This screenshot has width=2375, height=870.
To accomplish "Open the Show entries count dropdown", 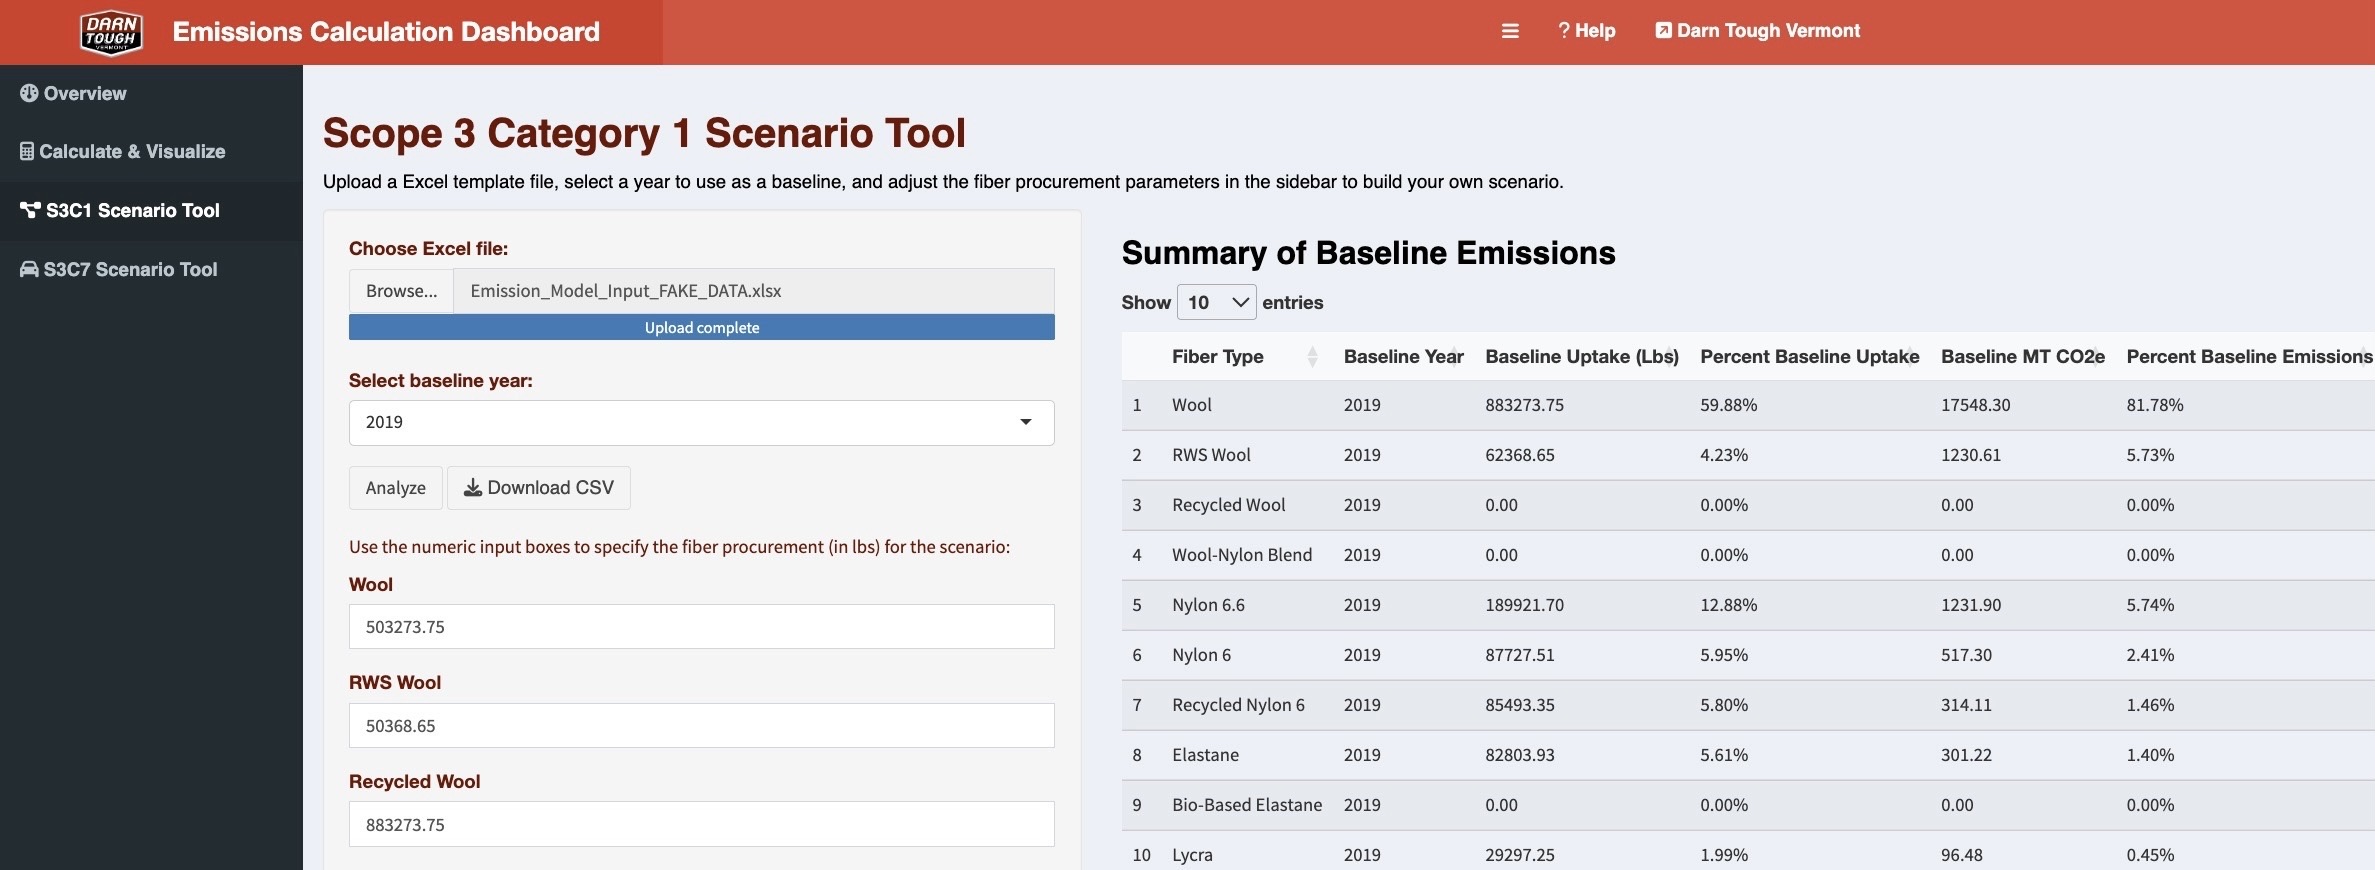I will 1217,302.
